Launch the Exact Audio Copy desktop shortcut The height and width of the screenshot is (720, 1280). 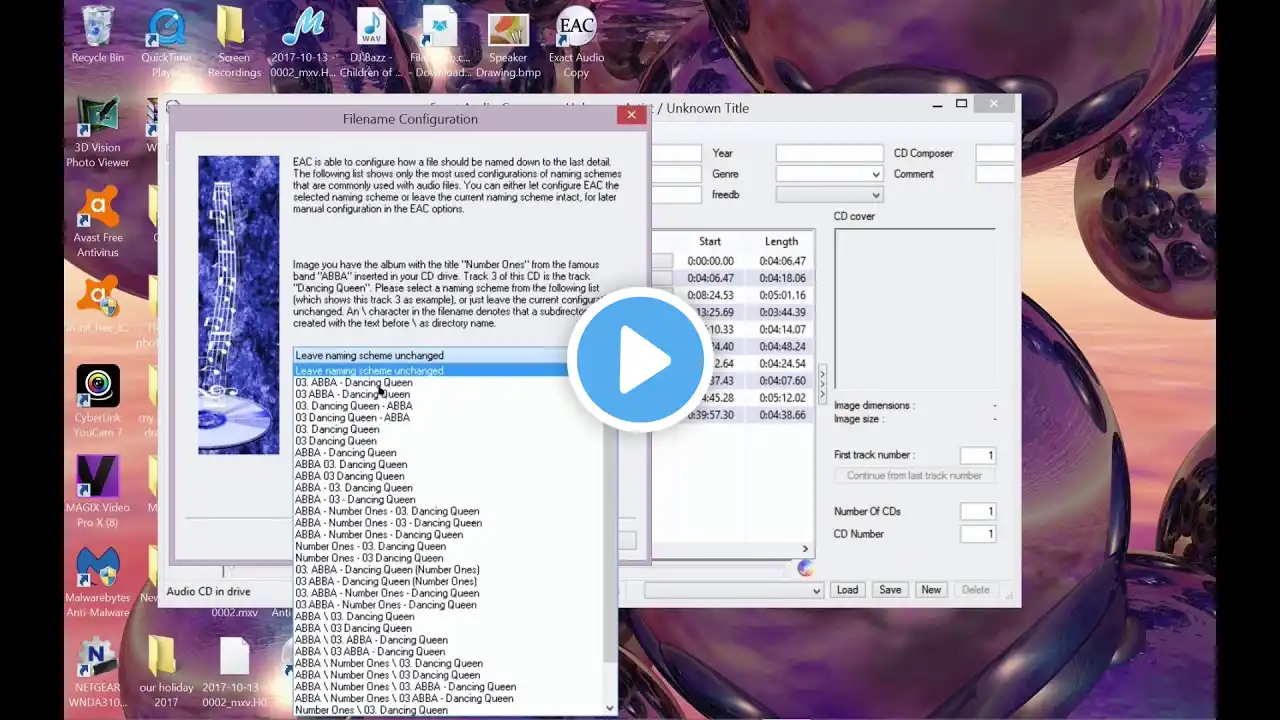(x=576, y=42)
